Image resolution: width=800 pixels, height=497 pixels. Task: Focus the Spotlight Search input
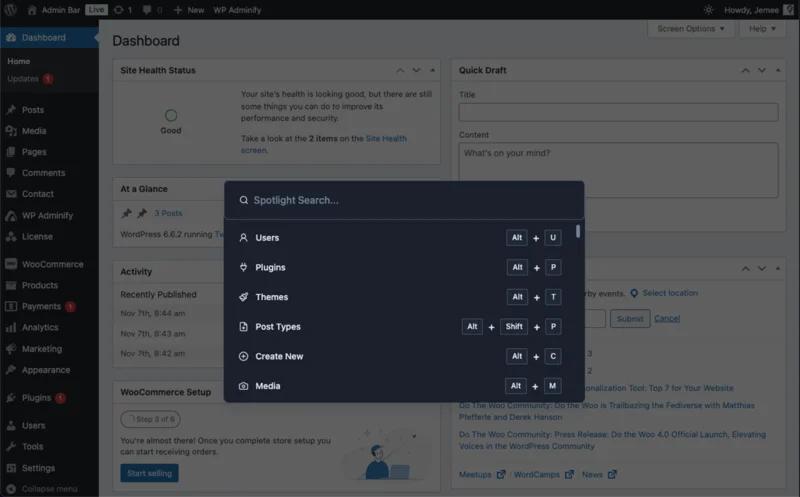coord(404,200)
